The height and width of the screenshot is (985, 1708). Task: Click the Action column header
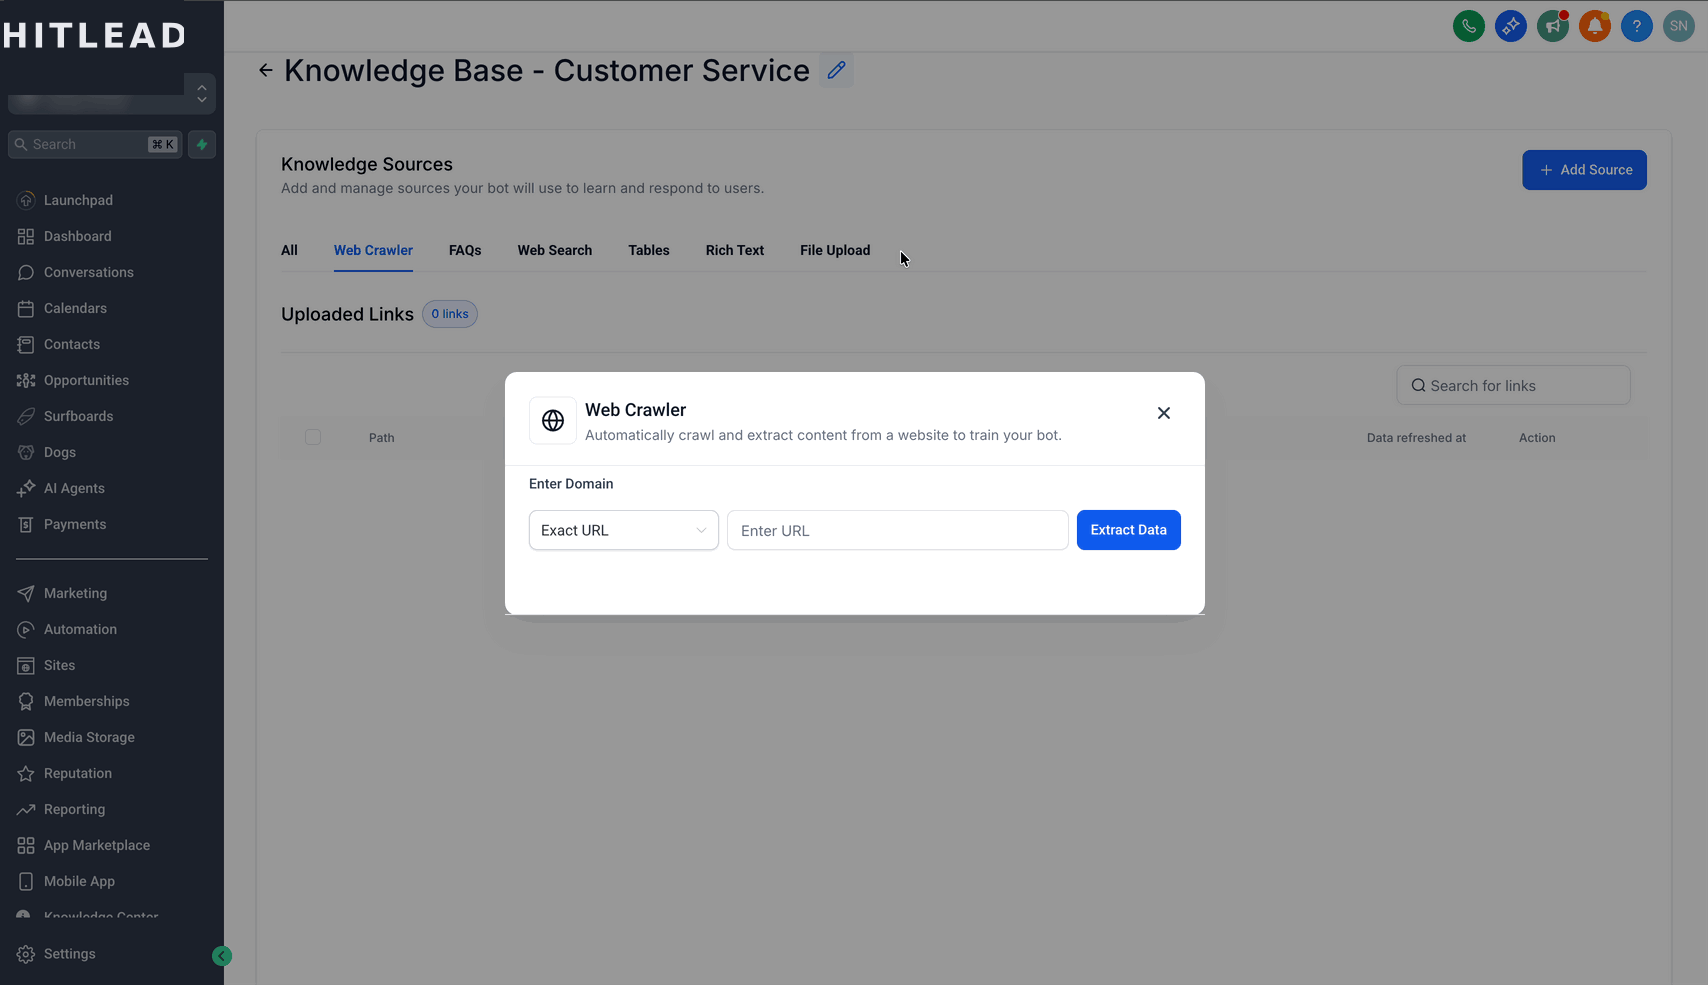pos(1537,438)
